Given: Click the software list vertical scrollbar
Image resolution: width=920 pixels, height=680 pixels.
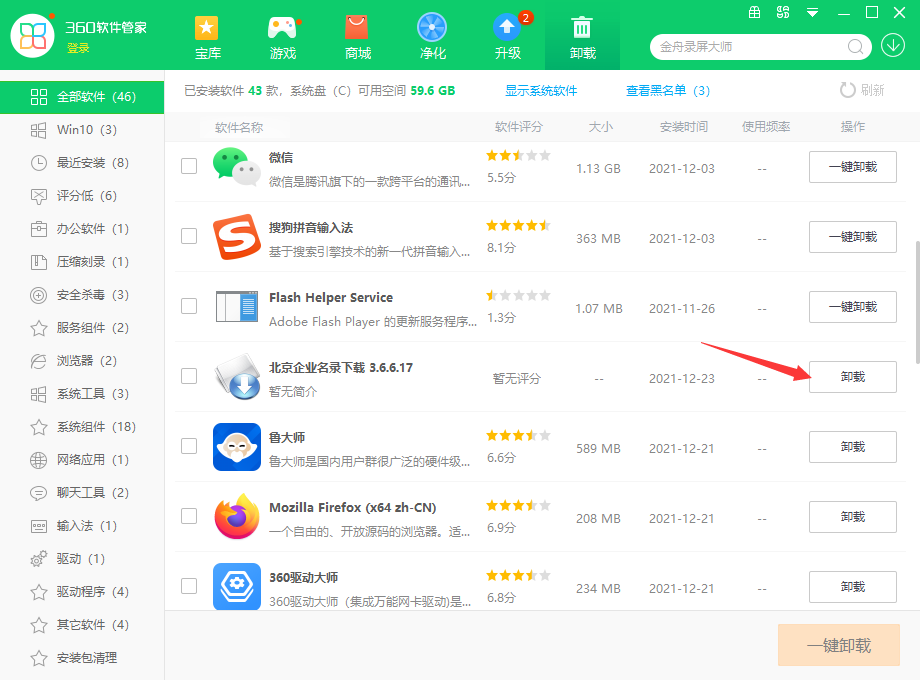Looking at the screenshot, I should point(916,302).
